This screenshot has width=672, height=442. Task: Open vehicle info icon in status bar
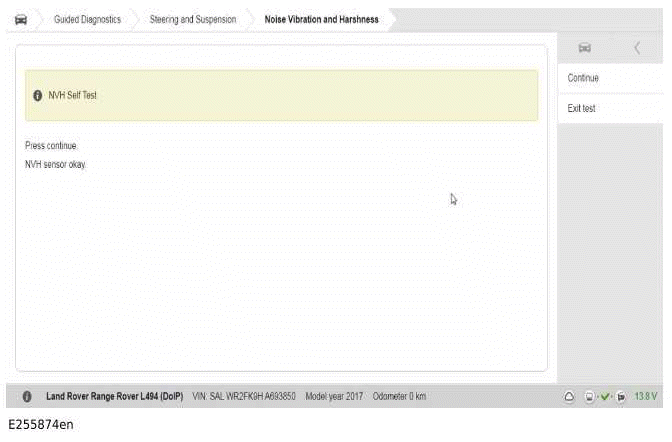pos(27,397)
